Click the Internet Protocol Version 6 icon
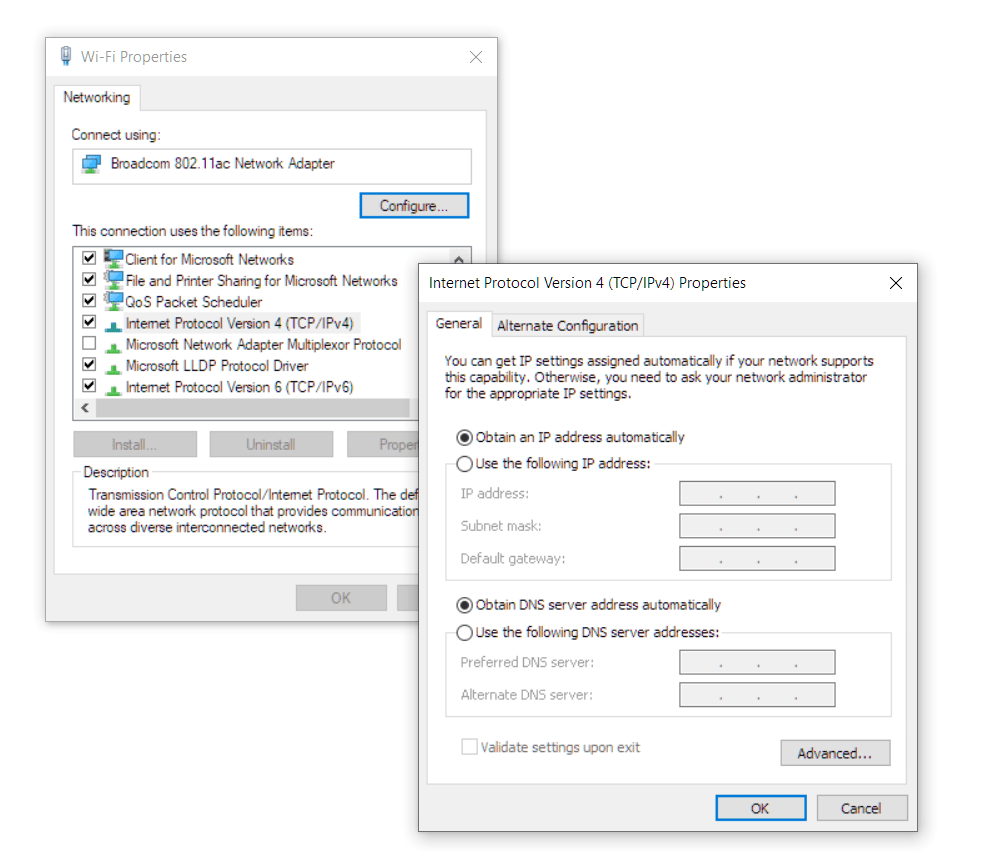Viewport: 981px width, 865px height. [x=112, y=387]
